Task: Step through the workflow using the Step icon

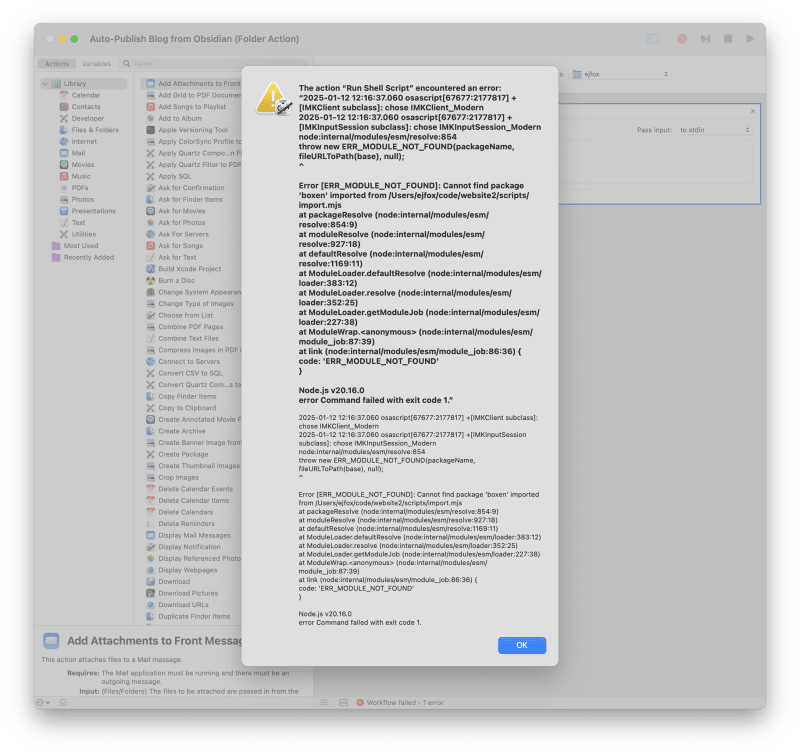Action: point(705,38)
